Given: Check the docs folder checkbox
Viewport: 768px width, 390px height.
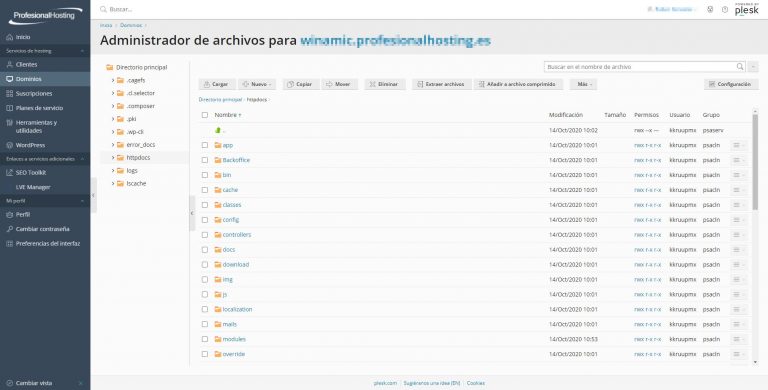Looking at the screenshot, I should [205, 250].
